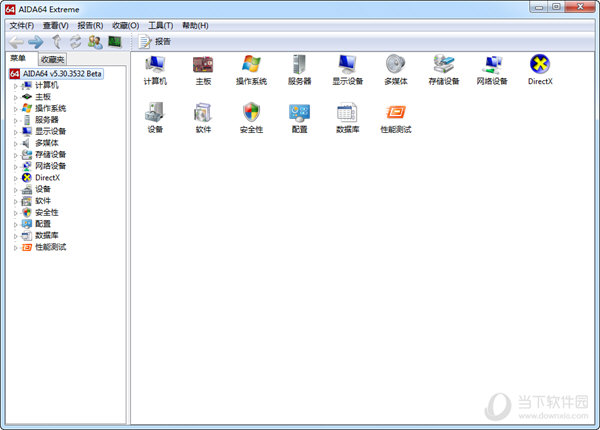The image size is (600, 430).
Task: Select 安全性 in the tree
Action: click(x=47, y=212)
